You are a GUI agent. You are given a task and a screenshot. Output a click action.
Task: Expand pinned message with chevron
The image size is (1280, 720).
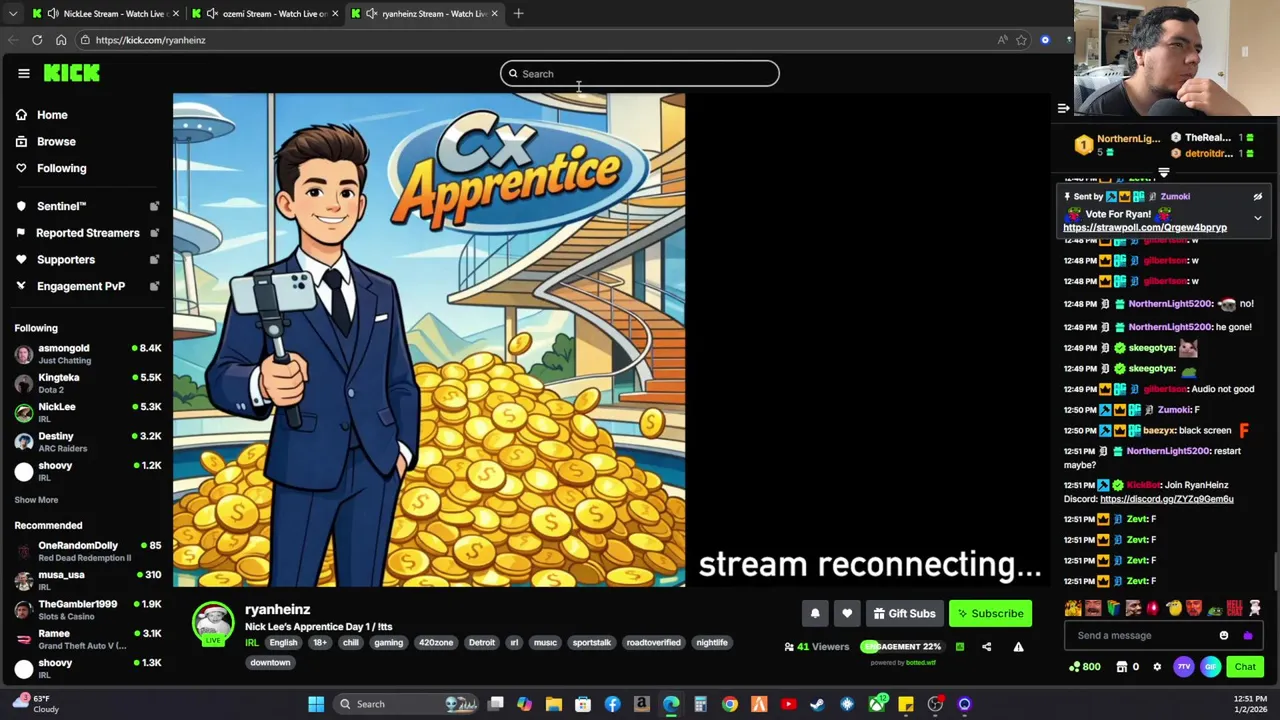click(1258, 217)
